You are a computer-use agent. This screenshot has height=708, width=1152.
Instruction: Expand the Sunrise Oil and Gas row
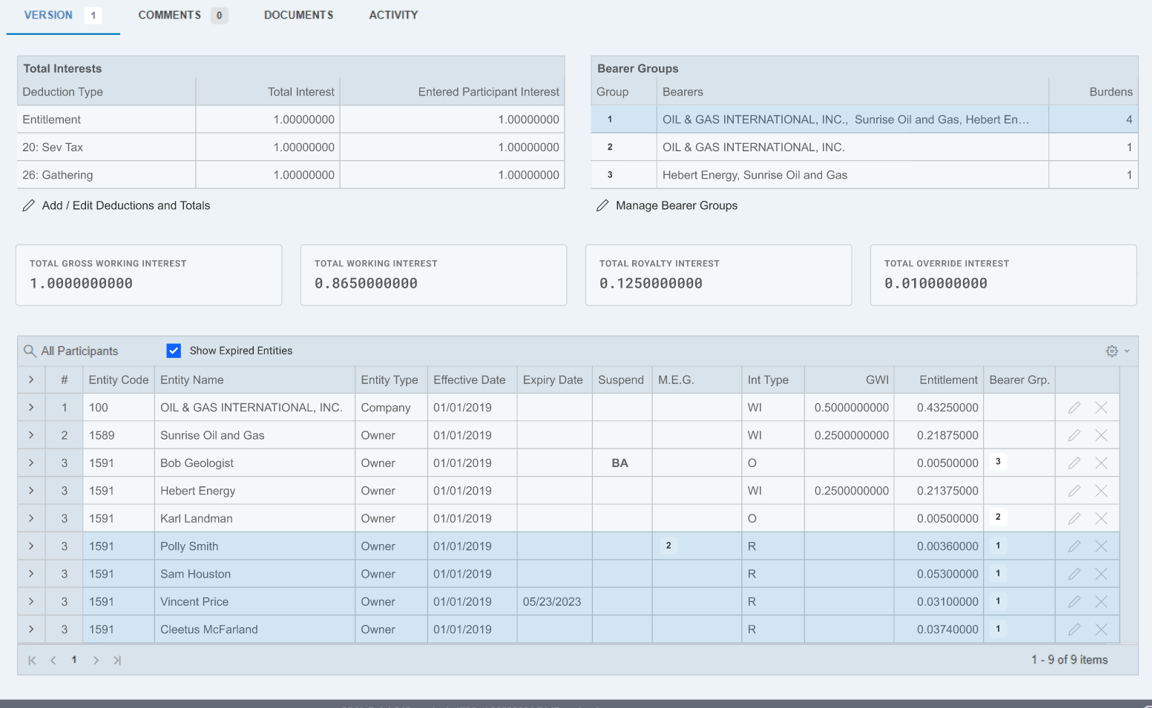pyautogui.click(x=31, y=436)
